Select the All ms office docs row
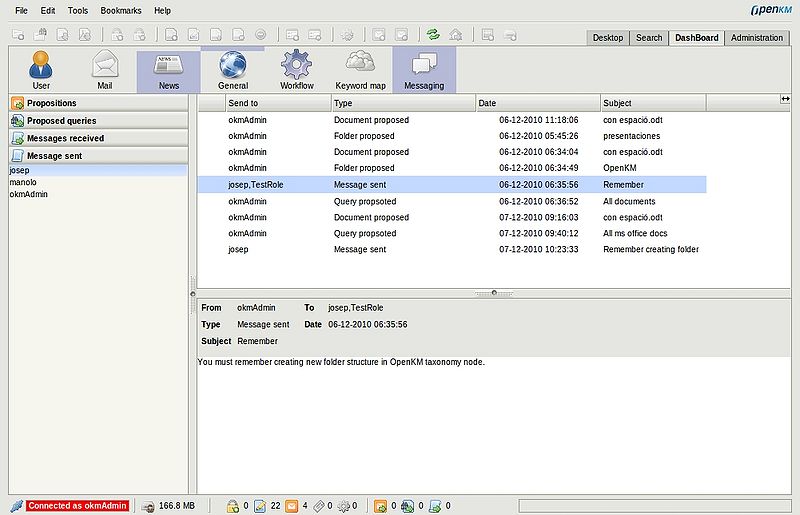Screen dimensions: 800x515 [452, 233]
